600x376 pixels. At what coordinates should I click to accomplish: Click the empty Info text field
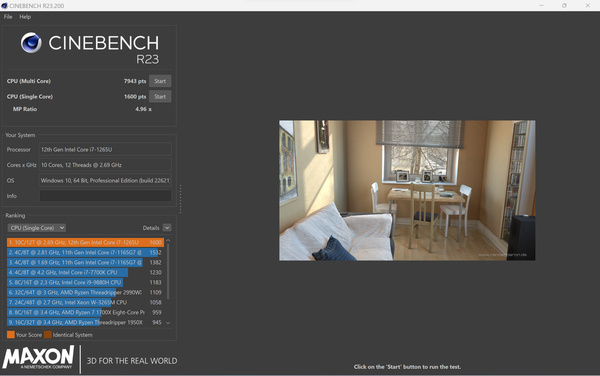[x=105, y=195]
